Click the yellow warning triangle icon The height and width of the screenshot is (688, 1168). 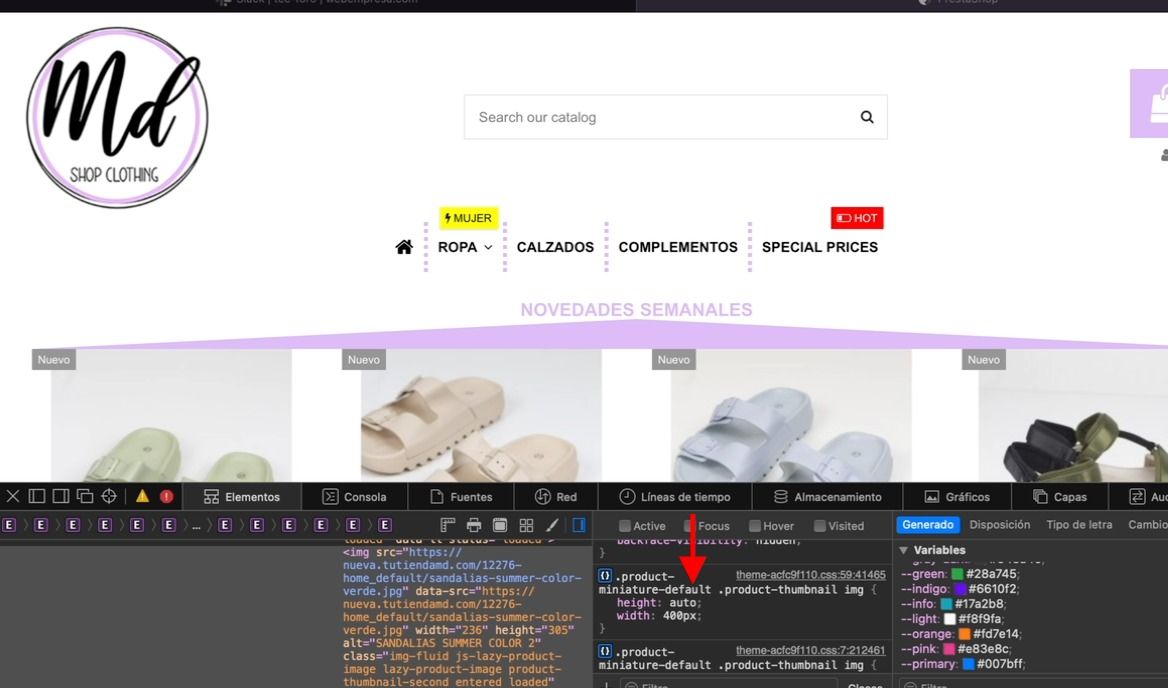142,496
